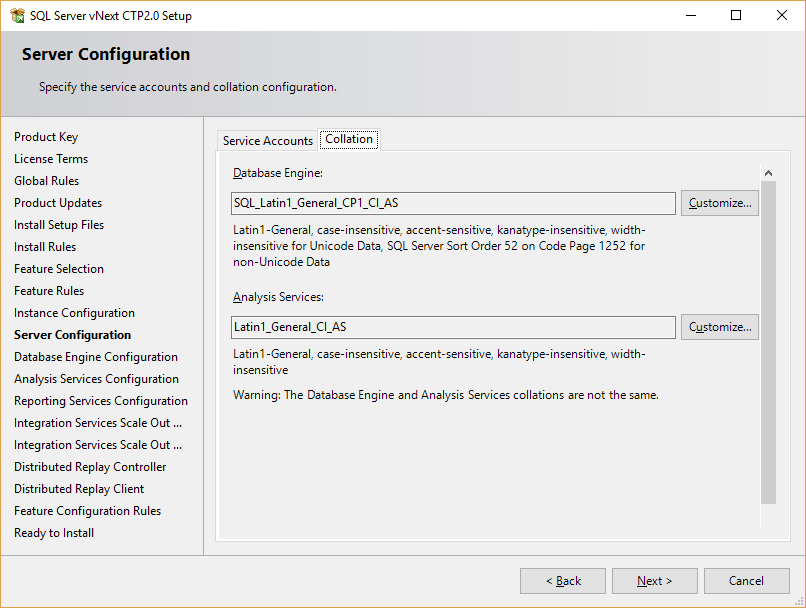Close the setup window
This screenshot has width=806, height=608.
(782, 15)
